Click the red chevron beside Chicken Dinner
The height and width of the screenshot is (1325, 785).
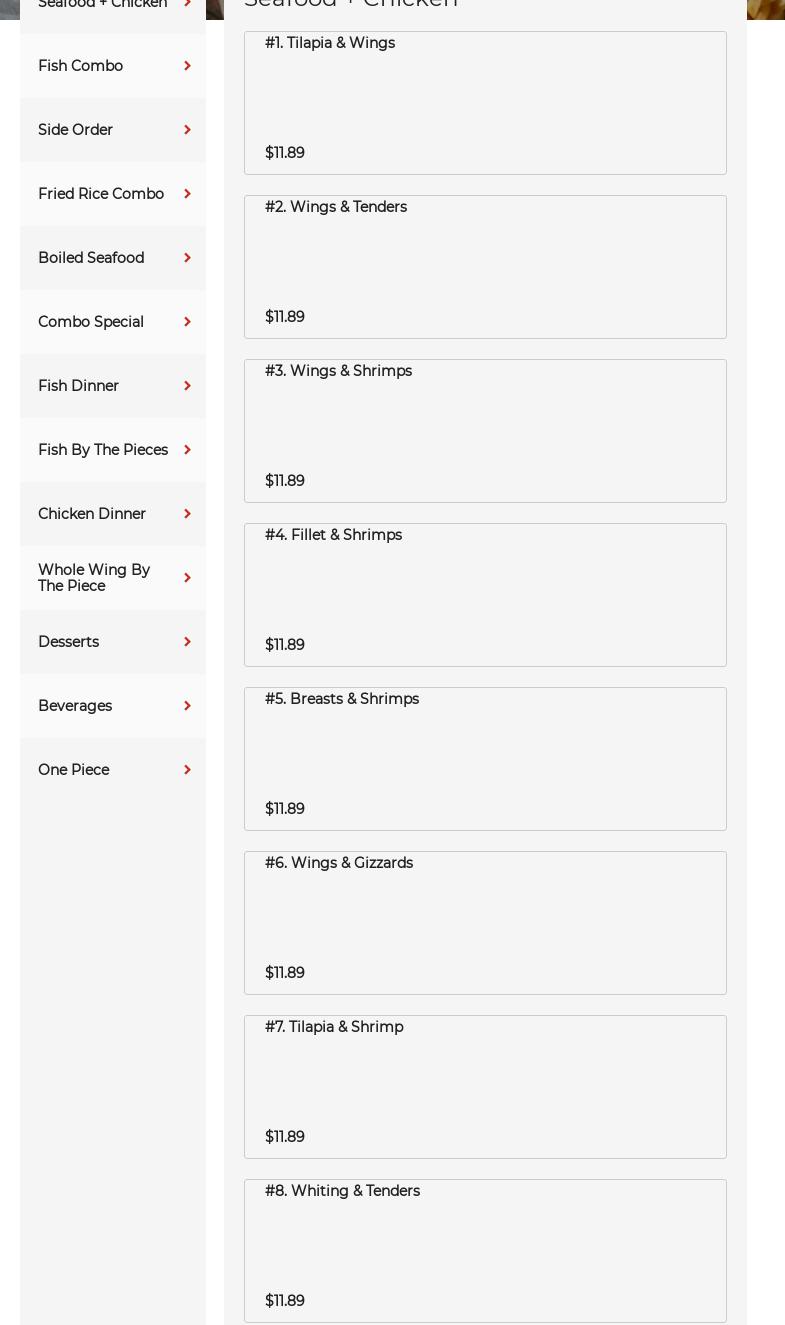click(187, 514)
